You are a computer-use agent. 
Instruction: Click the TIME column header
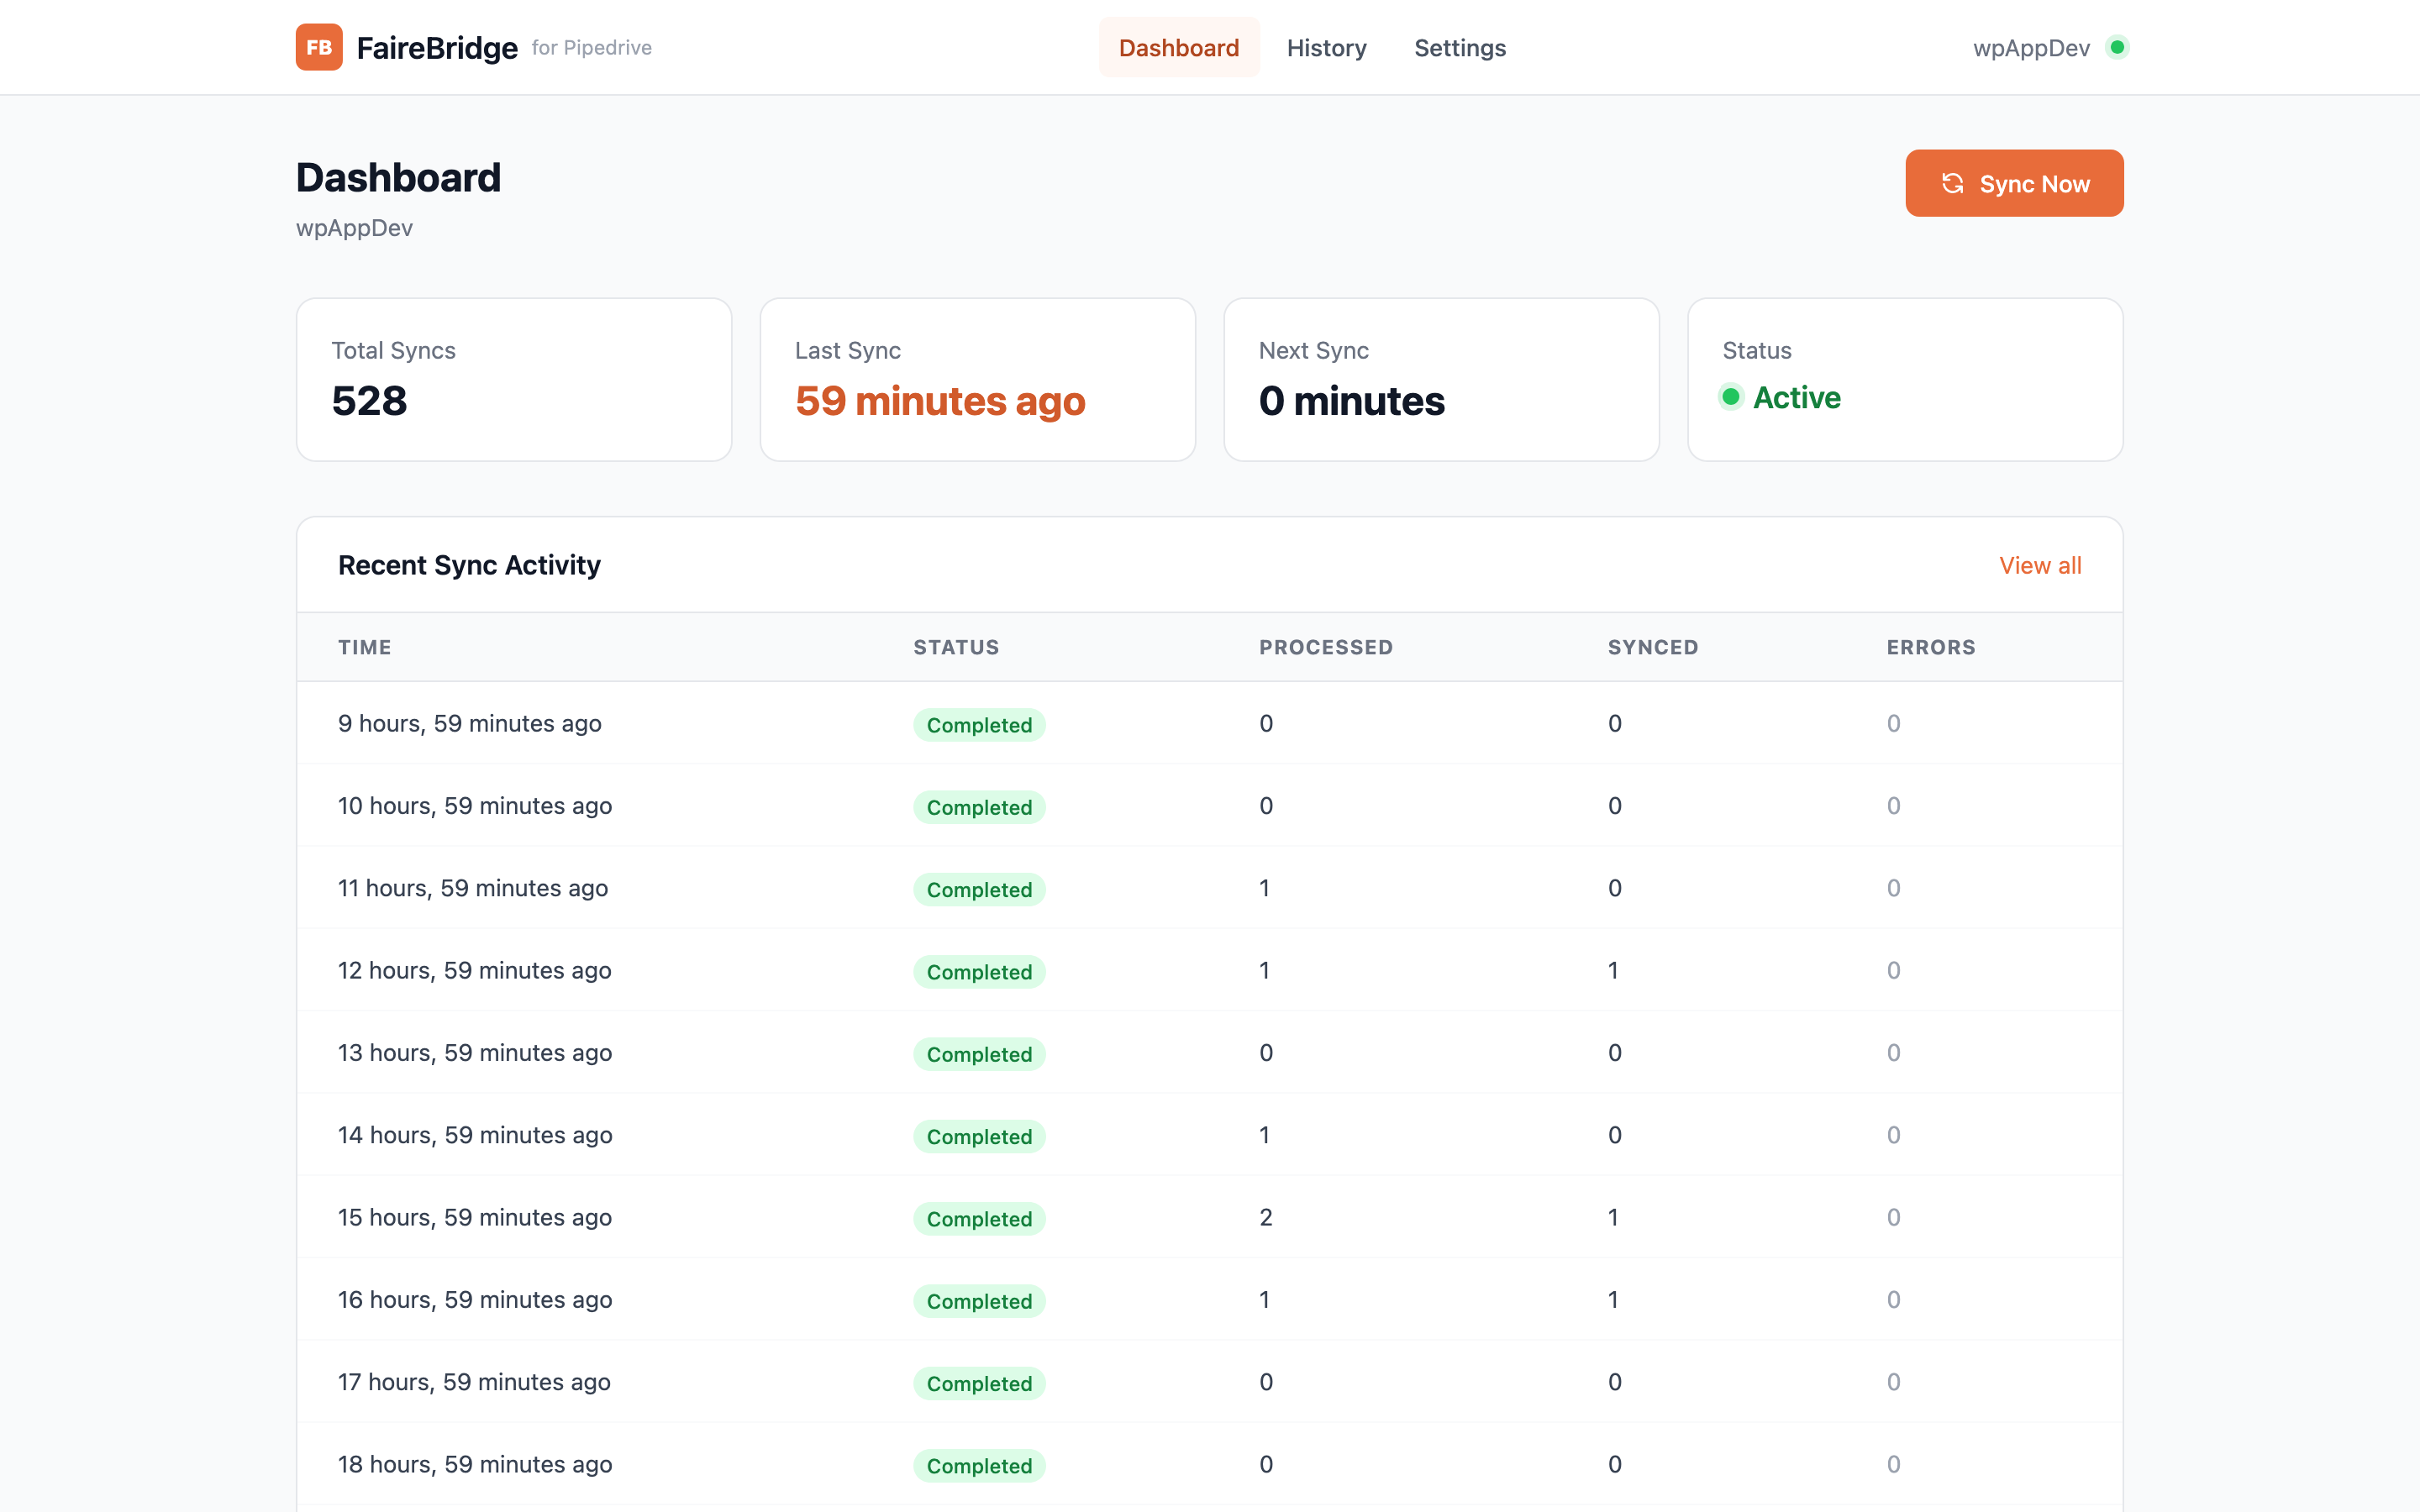tap(365, 647)
